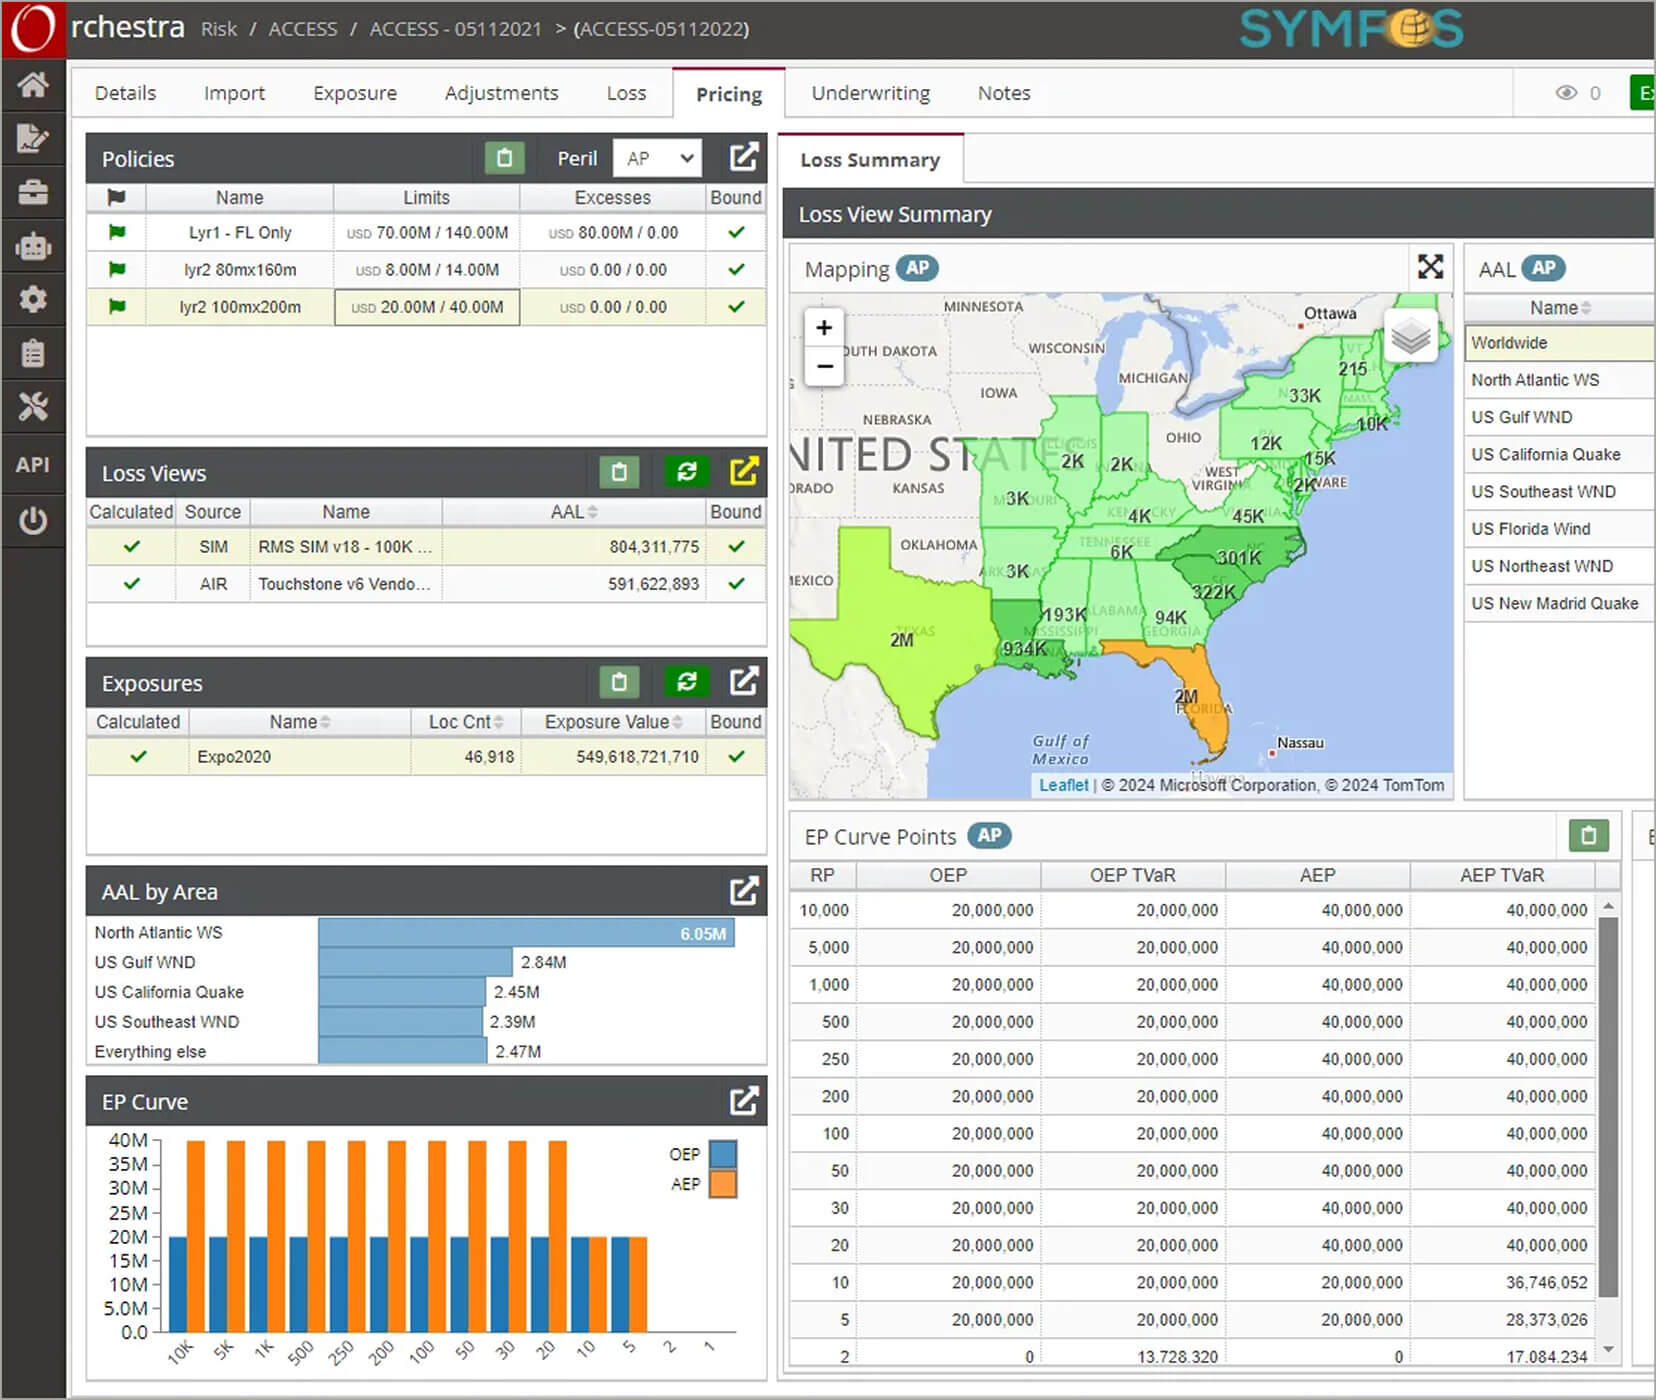Zoom in on the map

(824, 328)
